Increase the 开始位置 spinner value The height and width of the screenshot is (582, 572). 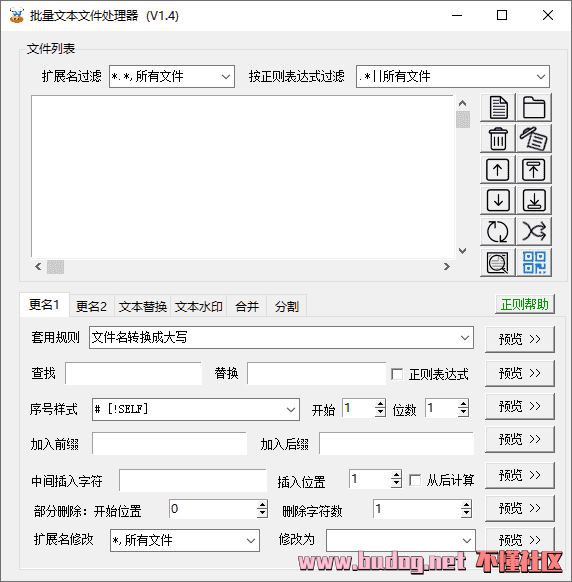(x=262, y=504)
